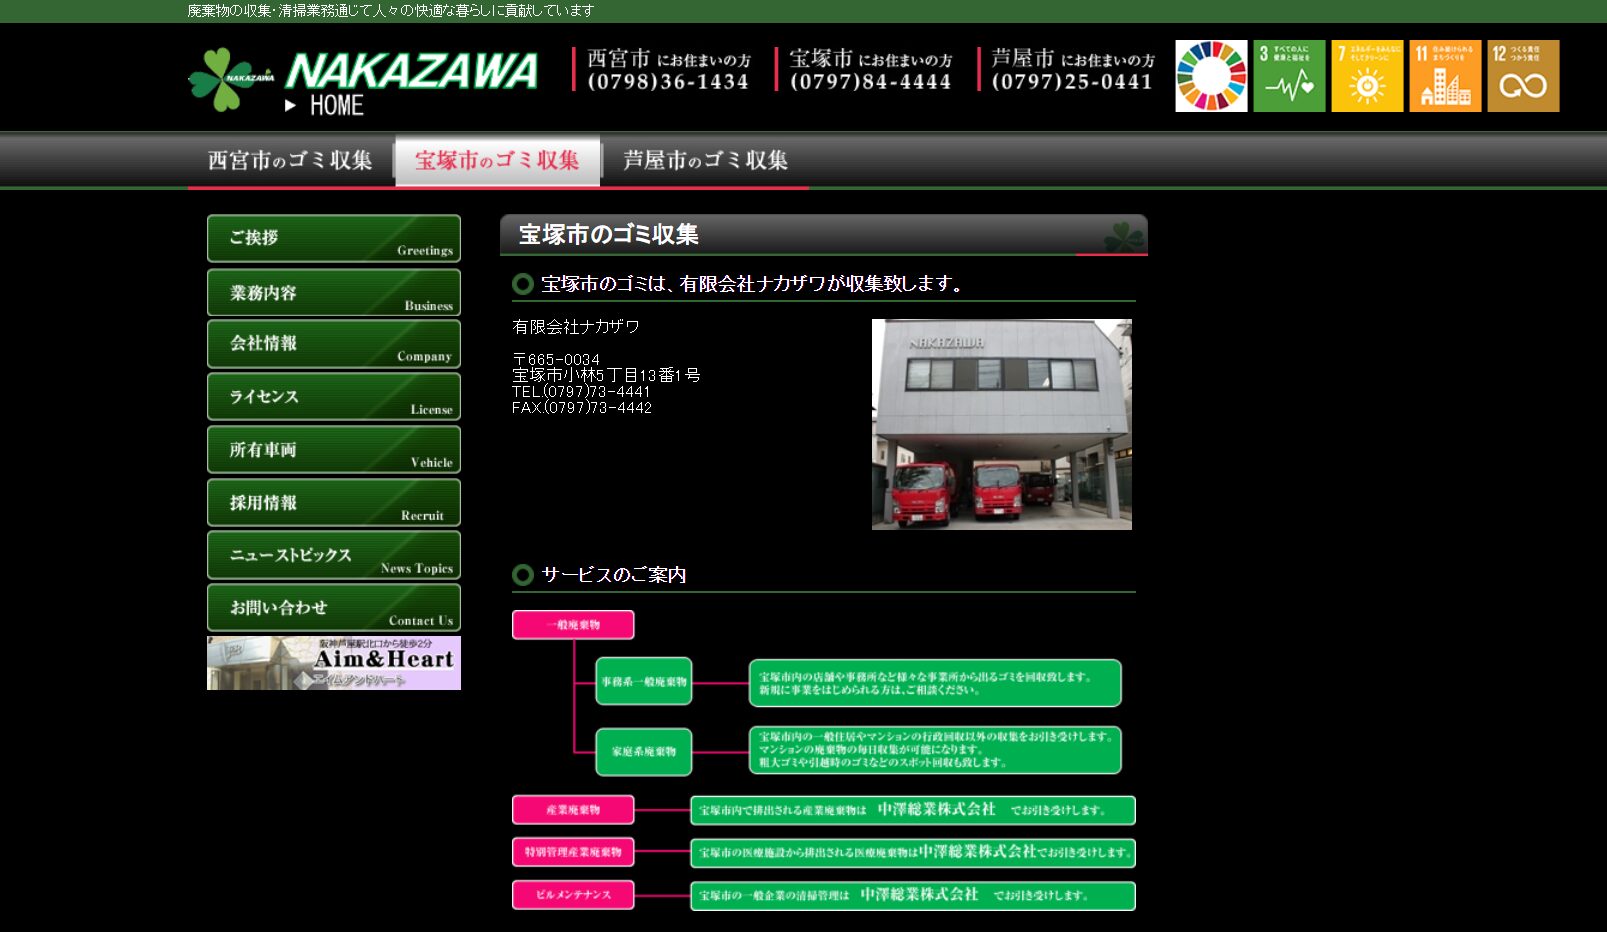Select the SDG goal 7 energy icon
The height and width of the screenshot is (932, 1607).
[1367, 76]
